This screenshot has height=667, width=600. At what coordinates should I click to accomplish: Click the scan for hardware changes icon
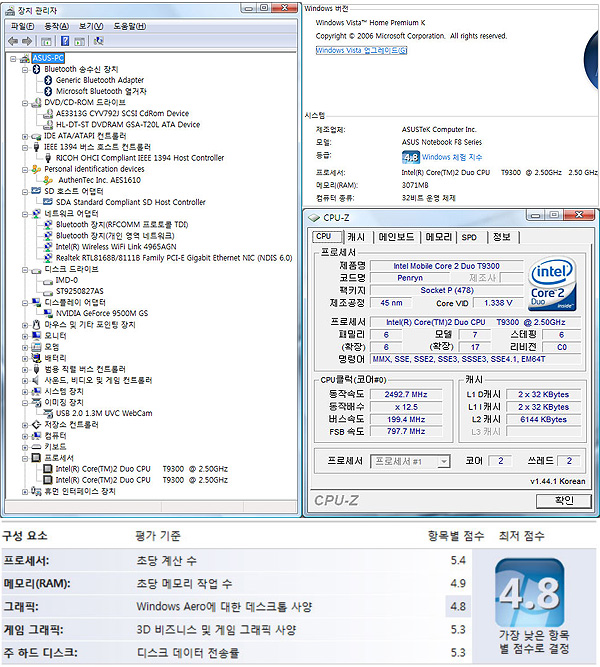[99, 41]
